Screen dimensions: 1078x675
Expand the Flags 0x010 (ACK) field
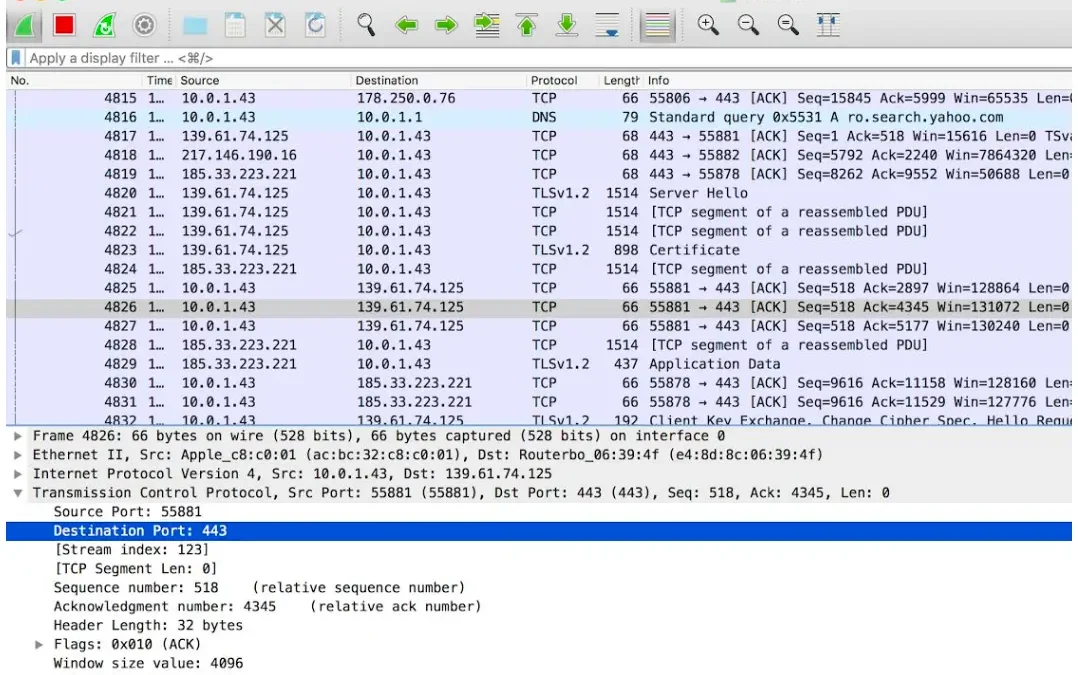click(x=40, y=645)
